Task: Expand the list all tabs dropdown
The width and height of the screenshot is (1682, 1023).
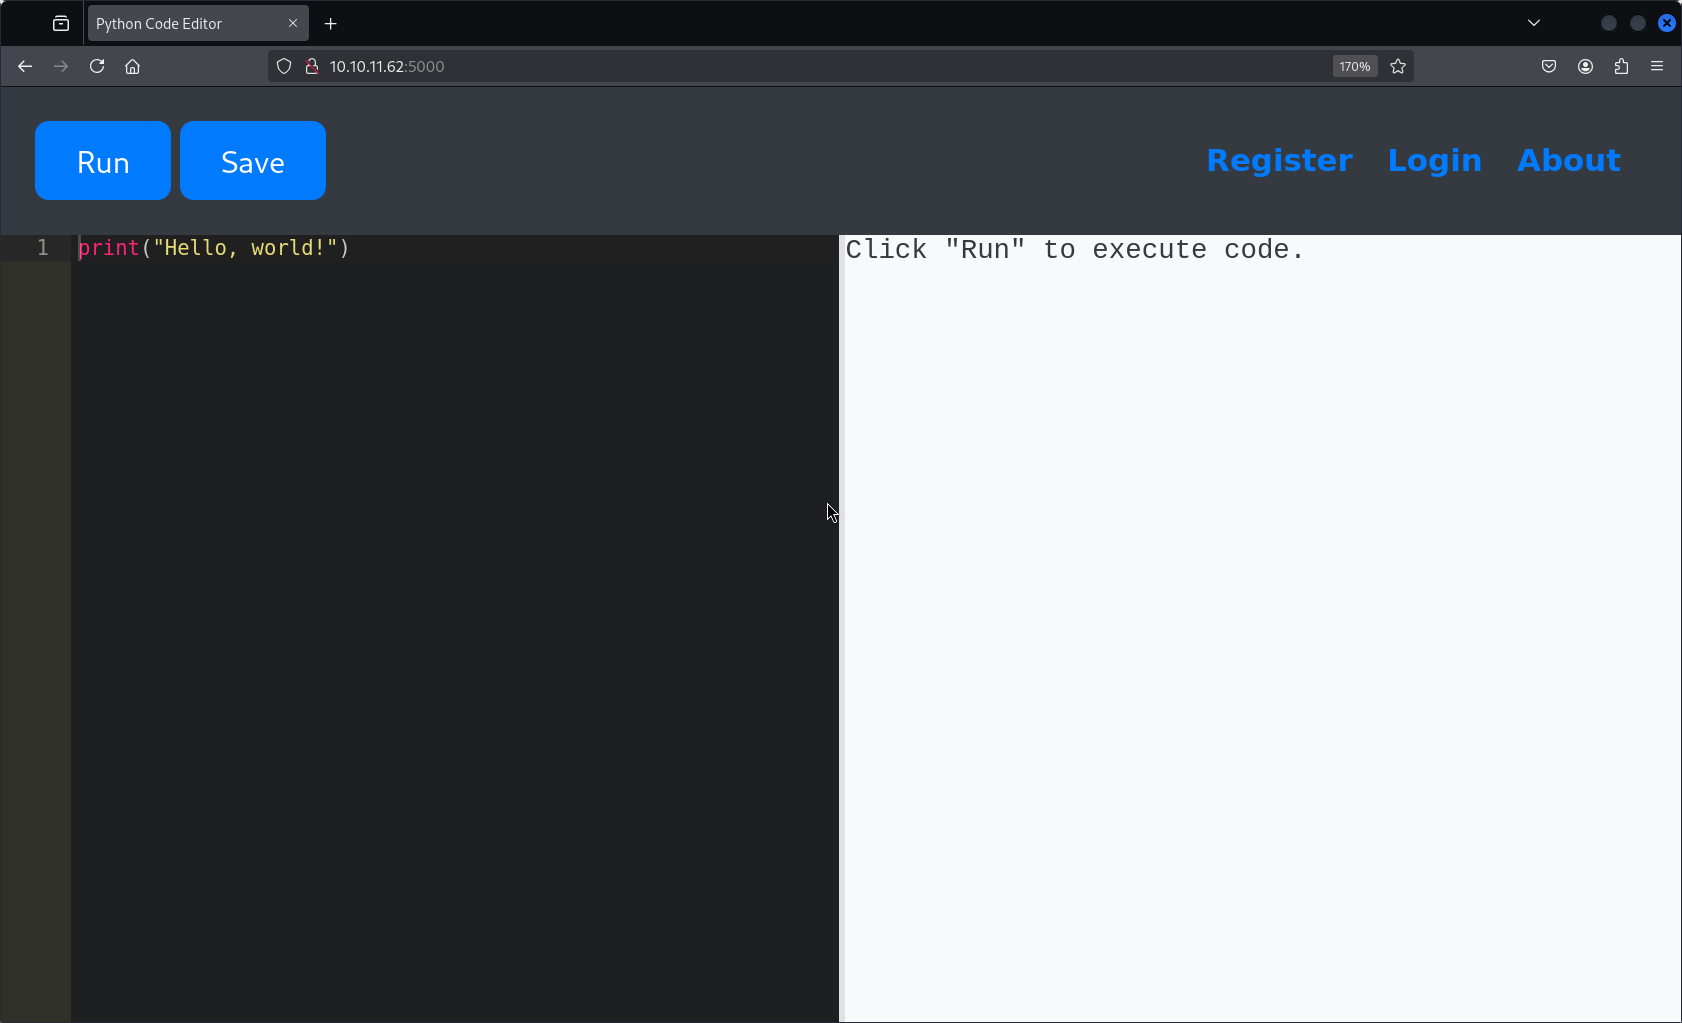Action: (1534, 23)
